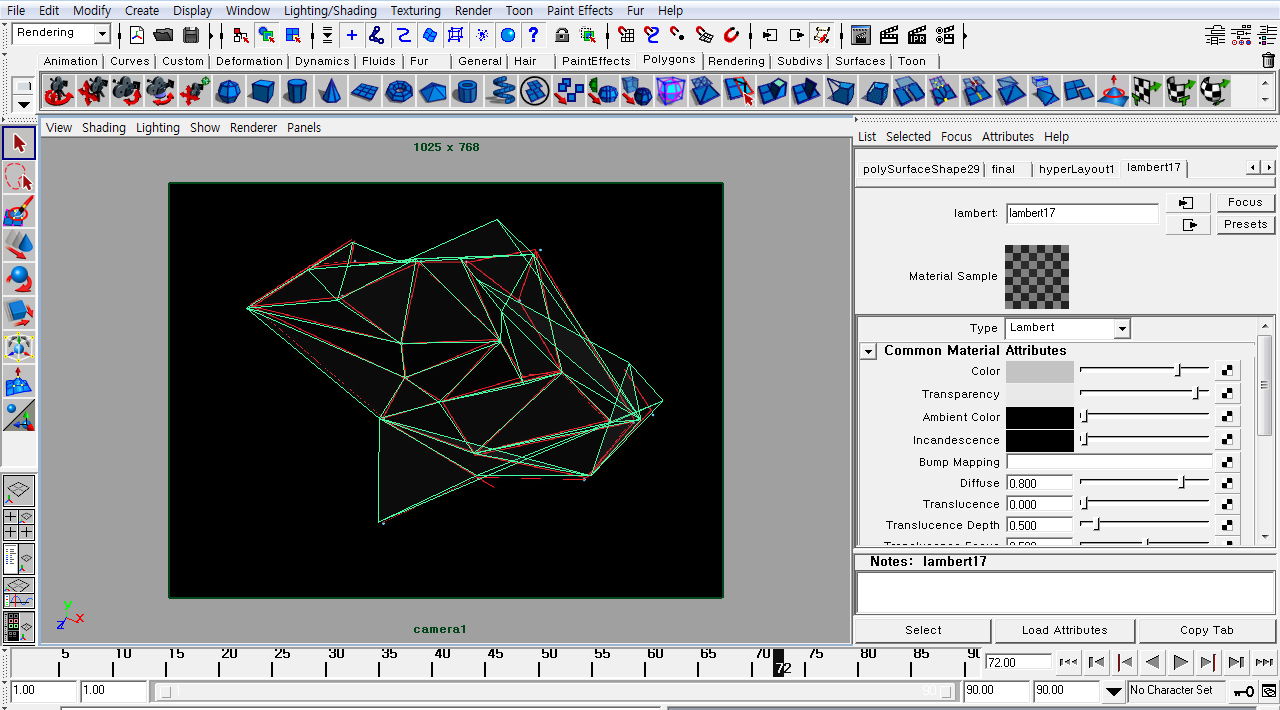The width and height of the screenshot is (1280, 710).
Task: Click the current frame marker at 72
Action: [x=780, y=662]
